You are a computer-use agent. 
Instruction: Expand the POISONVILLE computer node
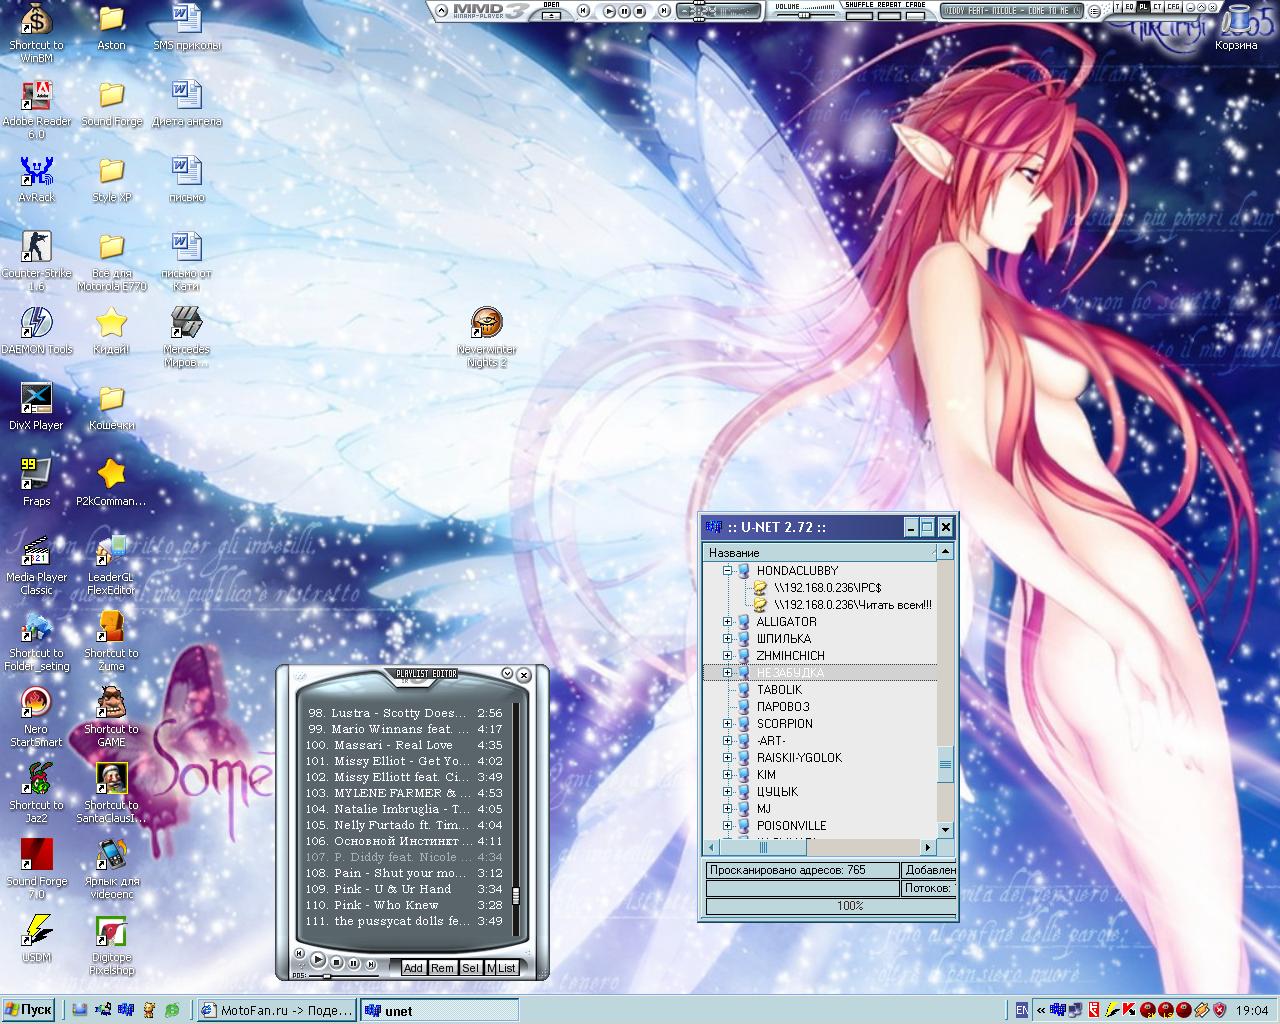[728, 826]
